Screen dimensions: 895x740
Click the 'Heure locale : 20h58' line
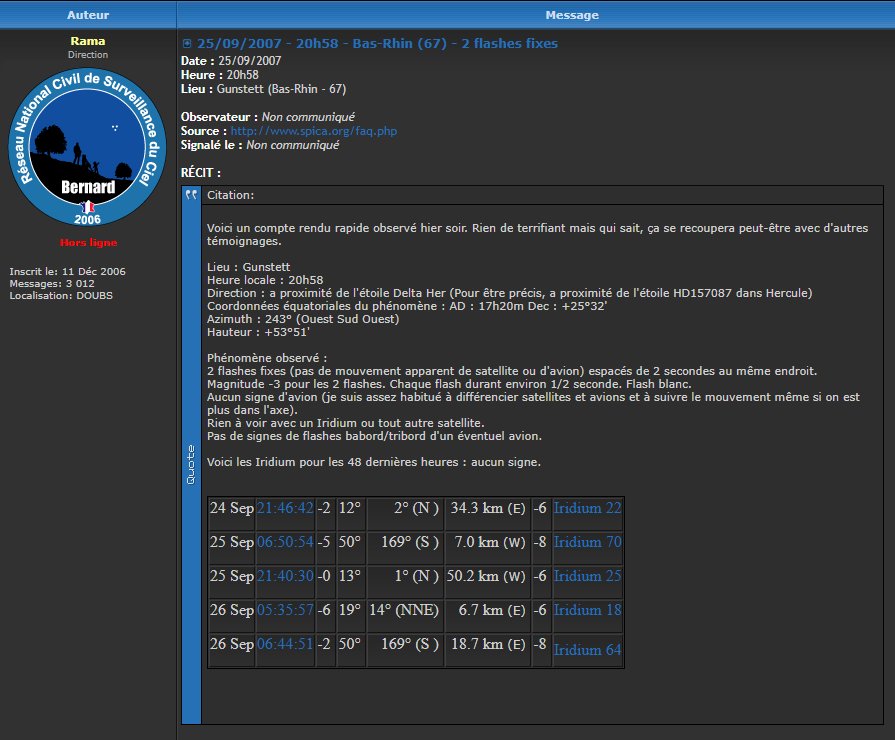[x=265, y=280]
